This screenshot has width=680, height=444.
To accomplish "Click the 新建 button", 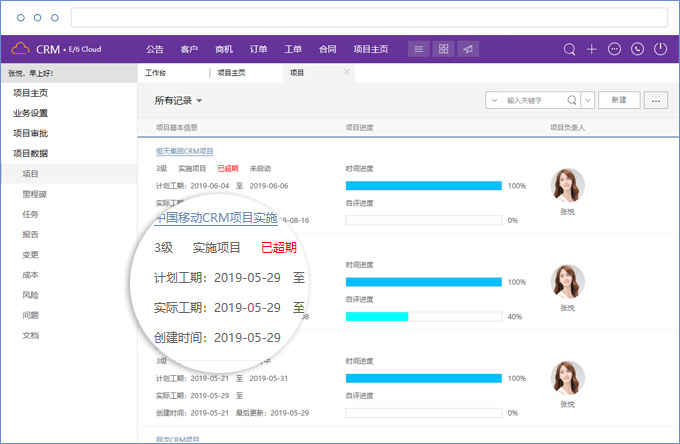I will coord(620,100).
